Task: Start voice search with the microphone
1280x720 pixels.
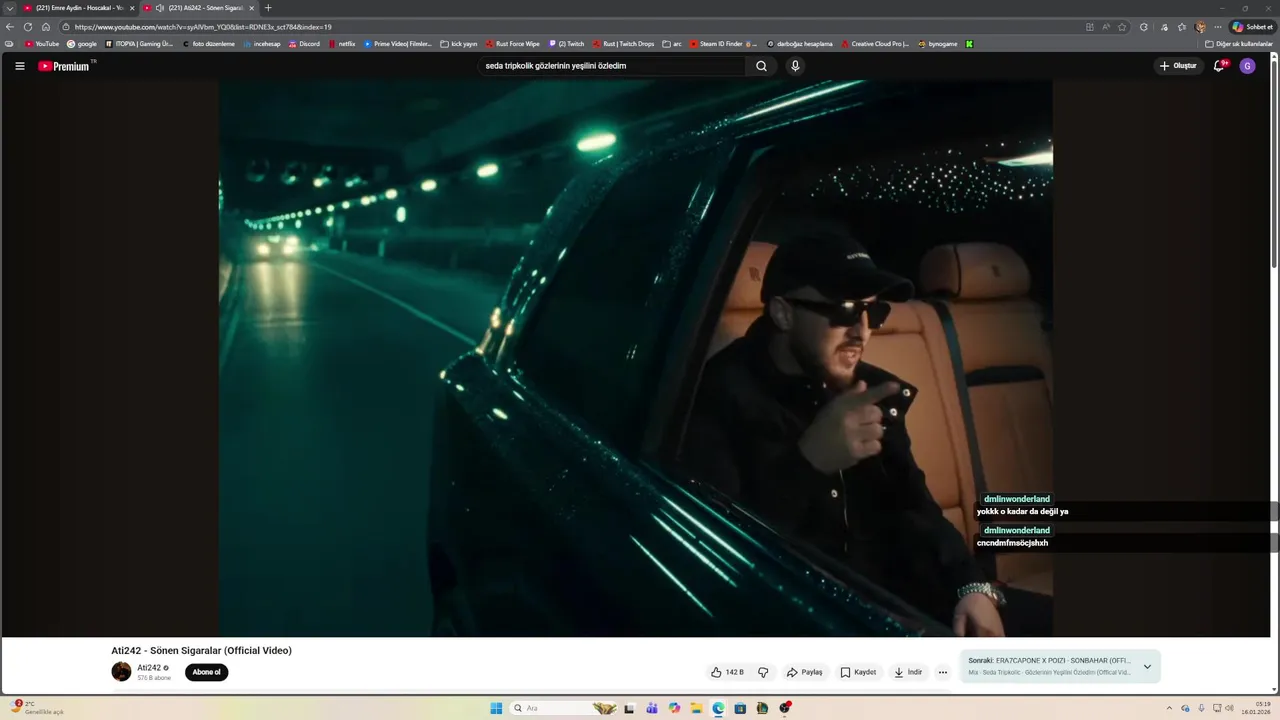Action: pyautogui.click(x=795, y=66)
